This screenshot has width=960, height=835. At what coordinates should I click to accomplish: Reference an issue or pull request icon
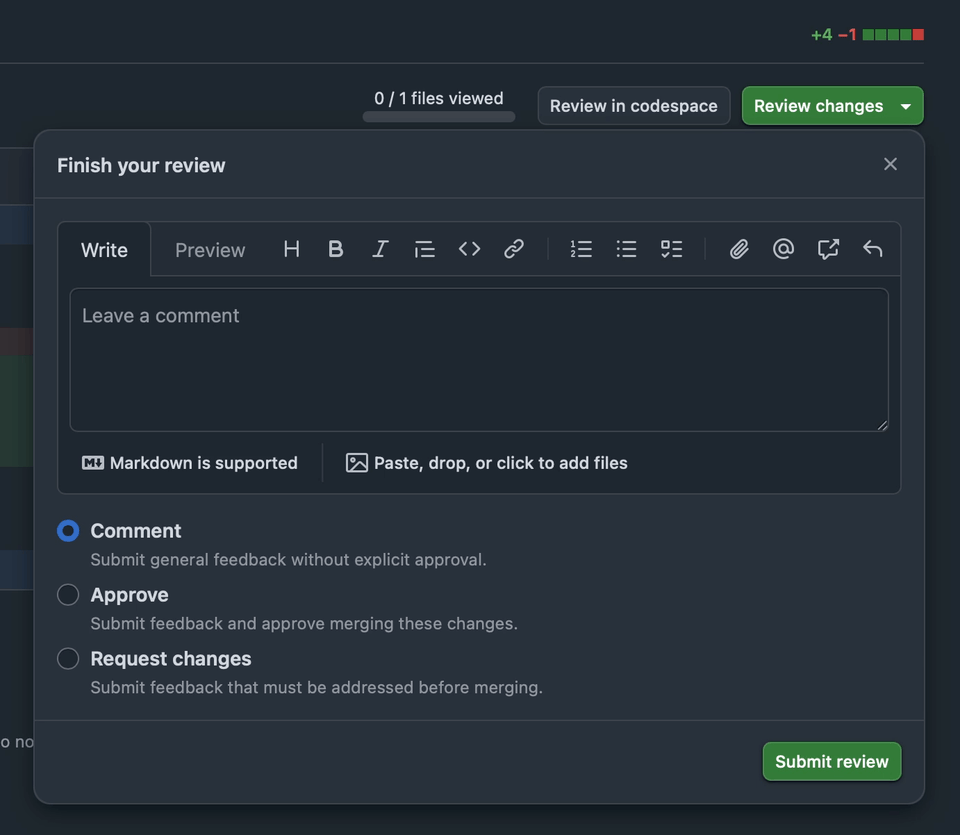828,249
